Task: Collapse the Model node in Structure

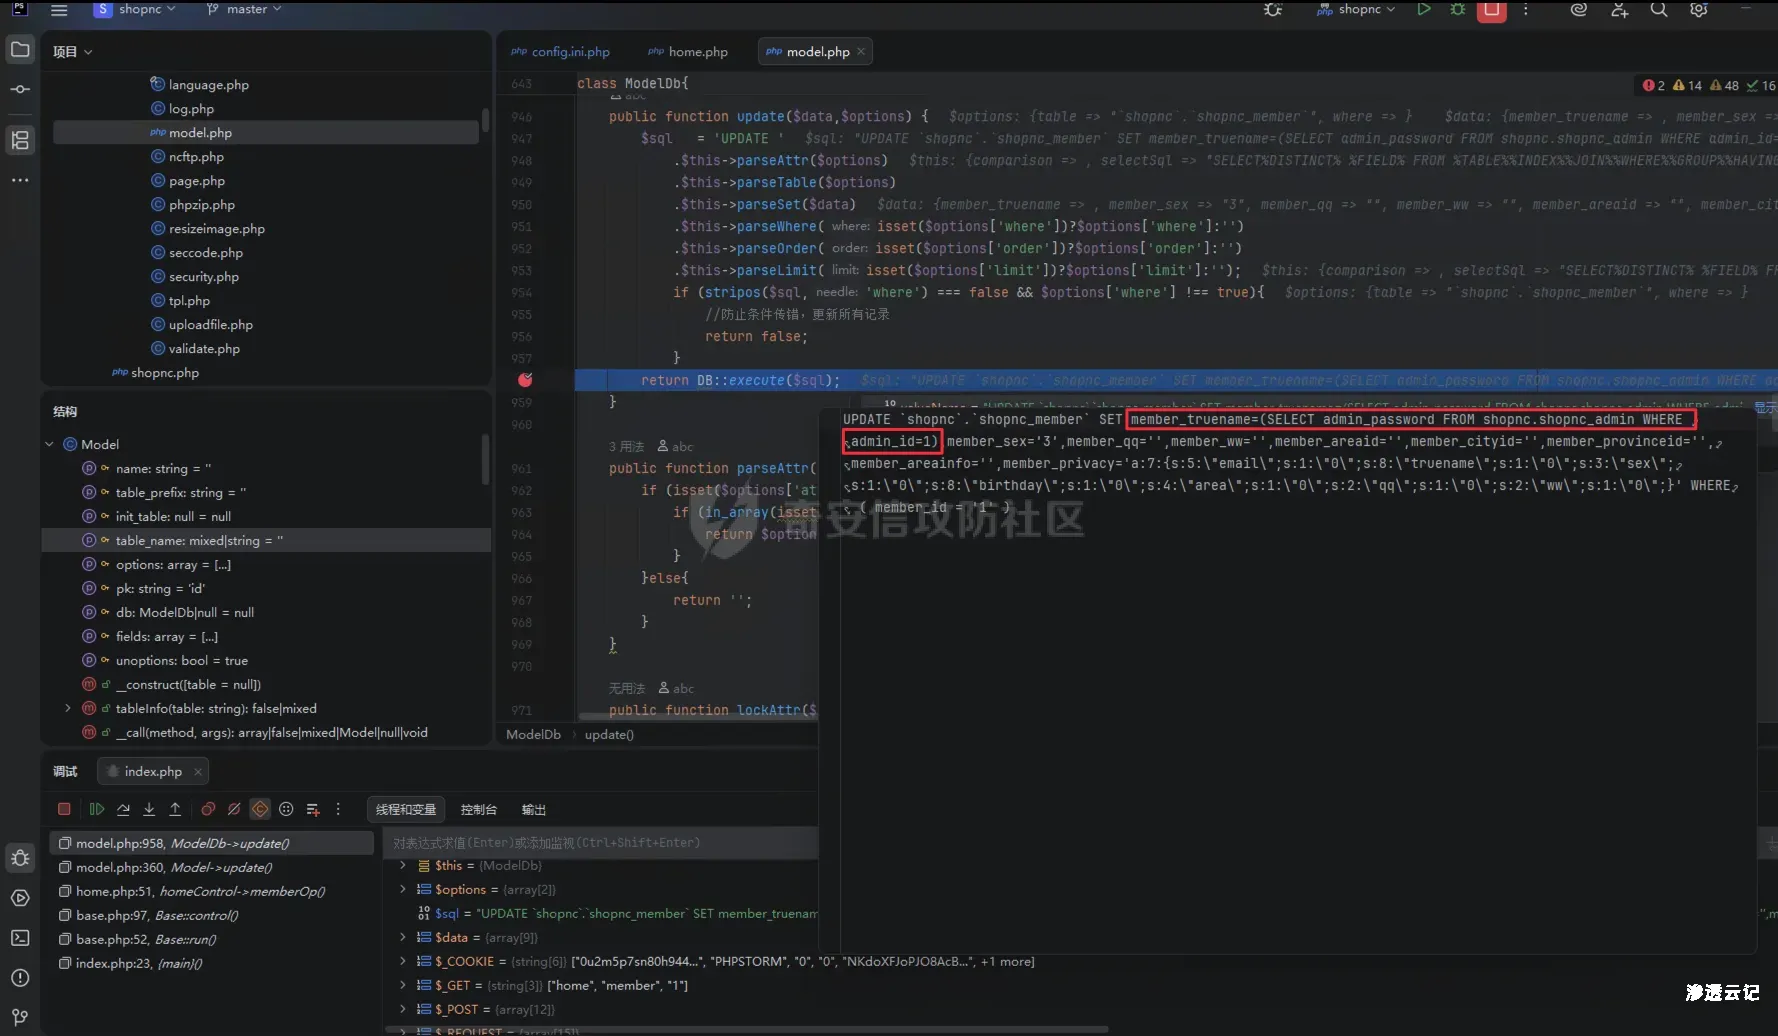Action: [x=50, y=444]
